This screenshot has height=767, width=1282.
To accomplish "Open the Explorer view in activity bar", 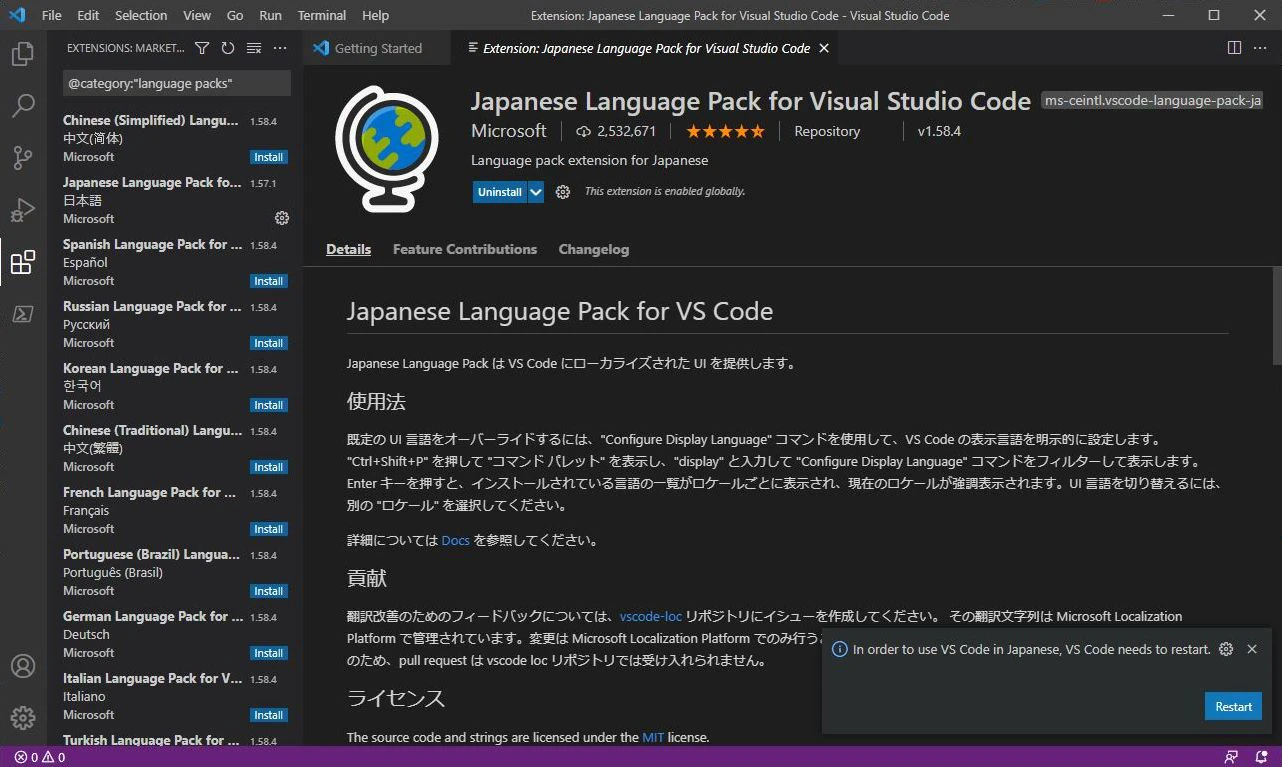I will click(22, 54).
